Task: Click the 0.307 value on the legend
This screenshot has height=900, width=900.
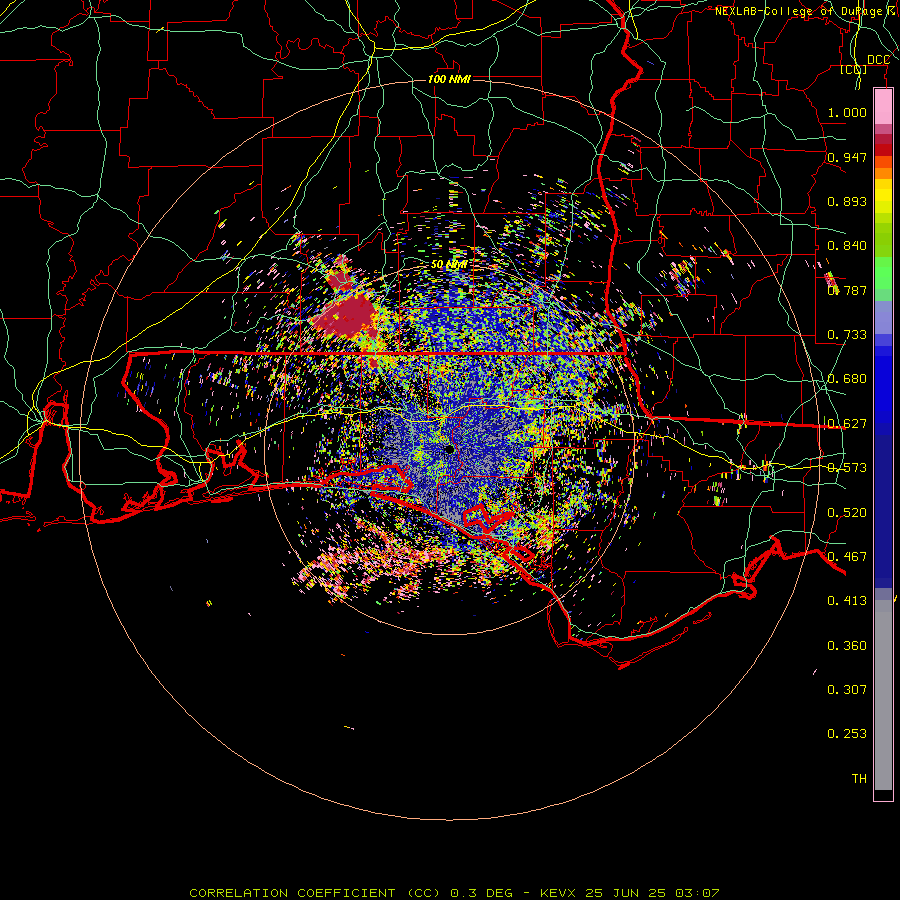Action: (847, 690)
